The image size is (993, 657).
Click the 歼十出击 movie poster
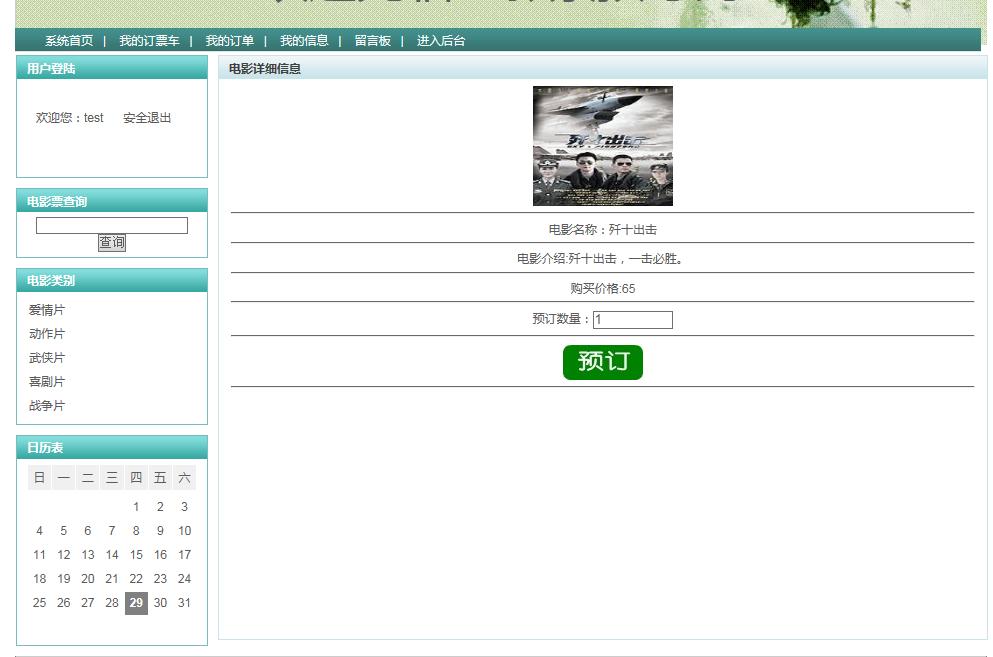tap(602, 146)
